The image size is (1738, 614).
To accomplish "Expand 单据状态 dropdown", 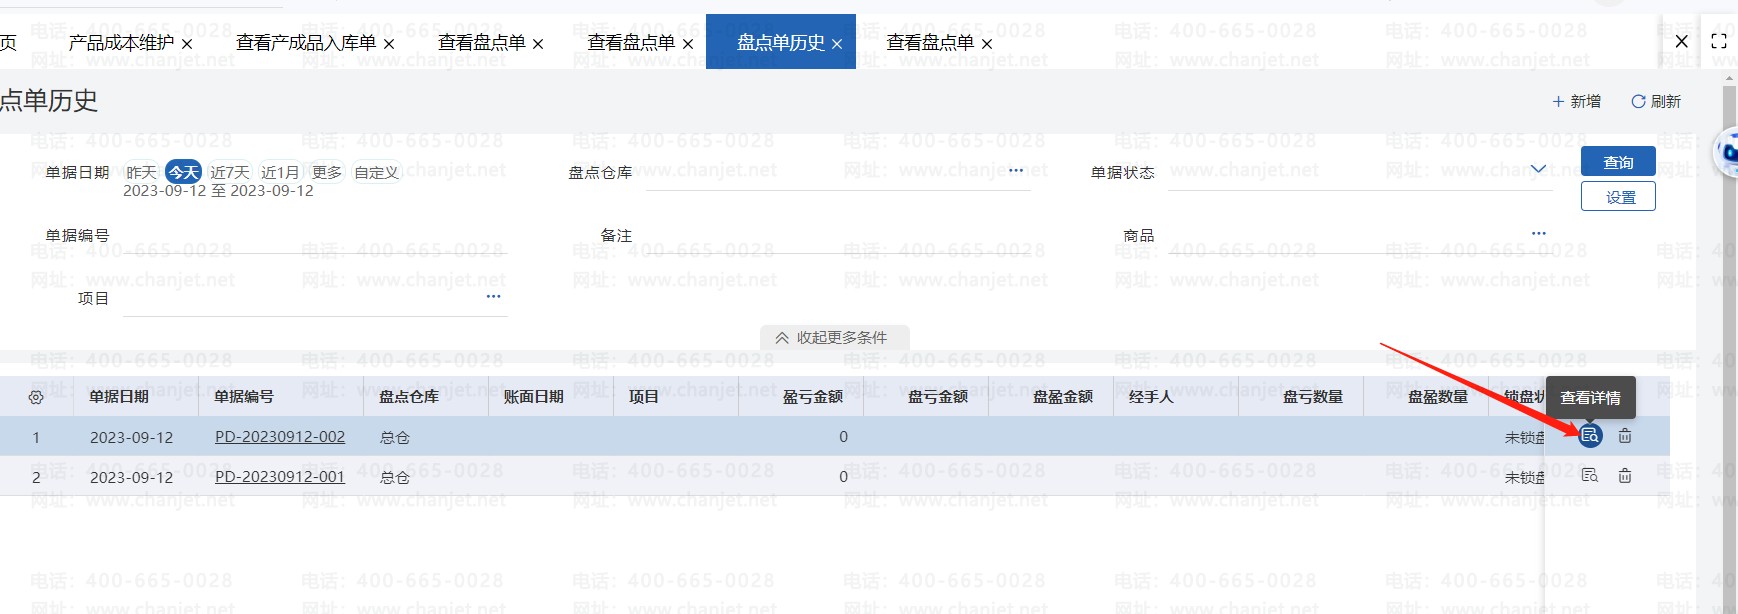I will (x=1539, y=169).
